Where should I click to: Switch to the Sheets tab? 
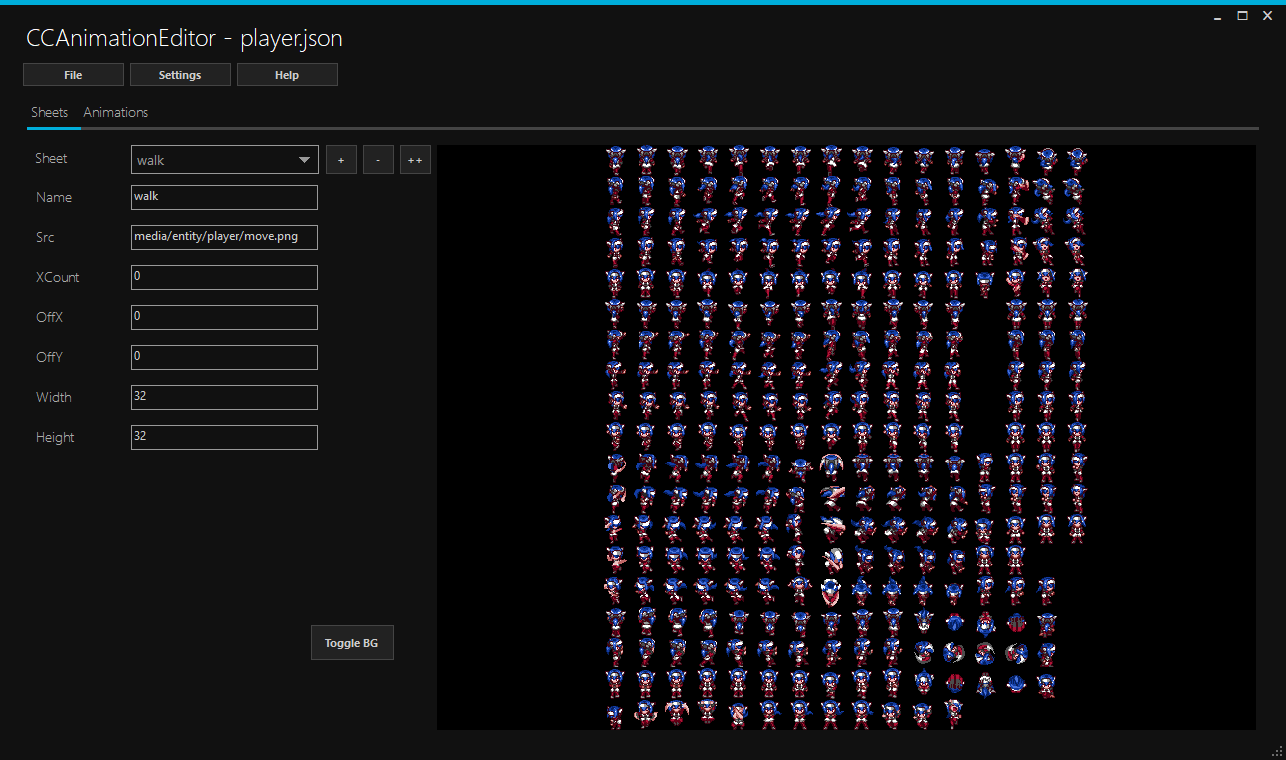click(x=49, y=112)
